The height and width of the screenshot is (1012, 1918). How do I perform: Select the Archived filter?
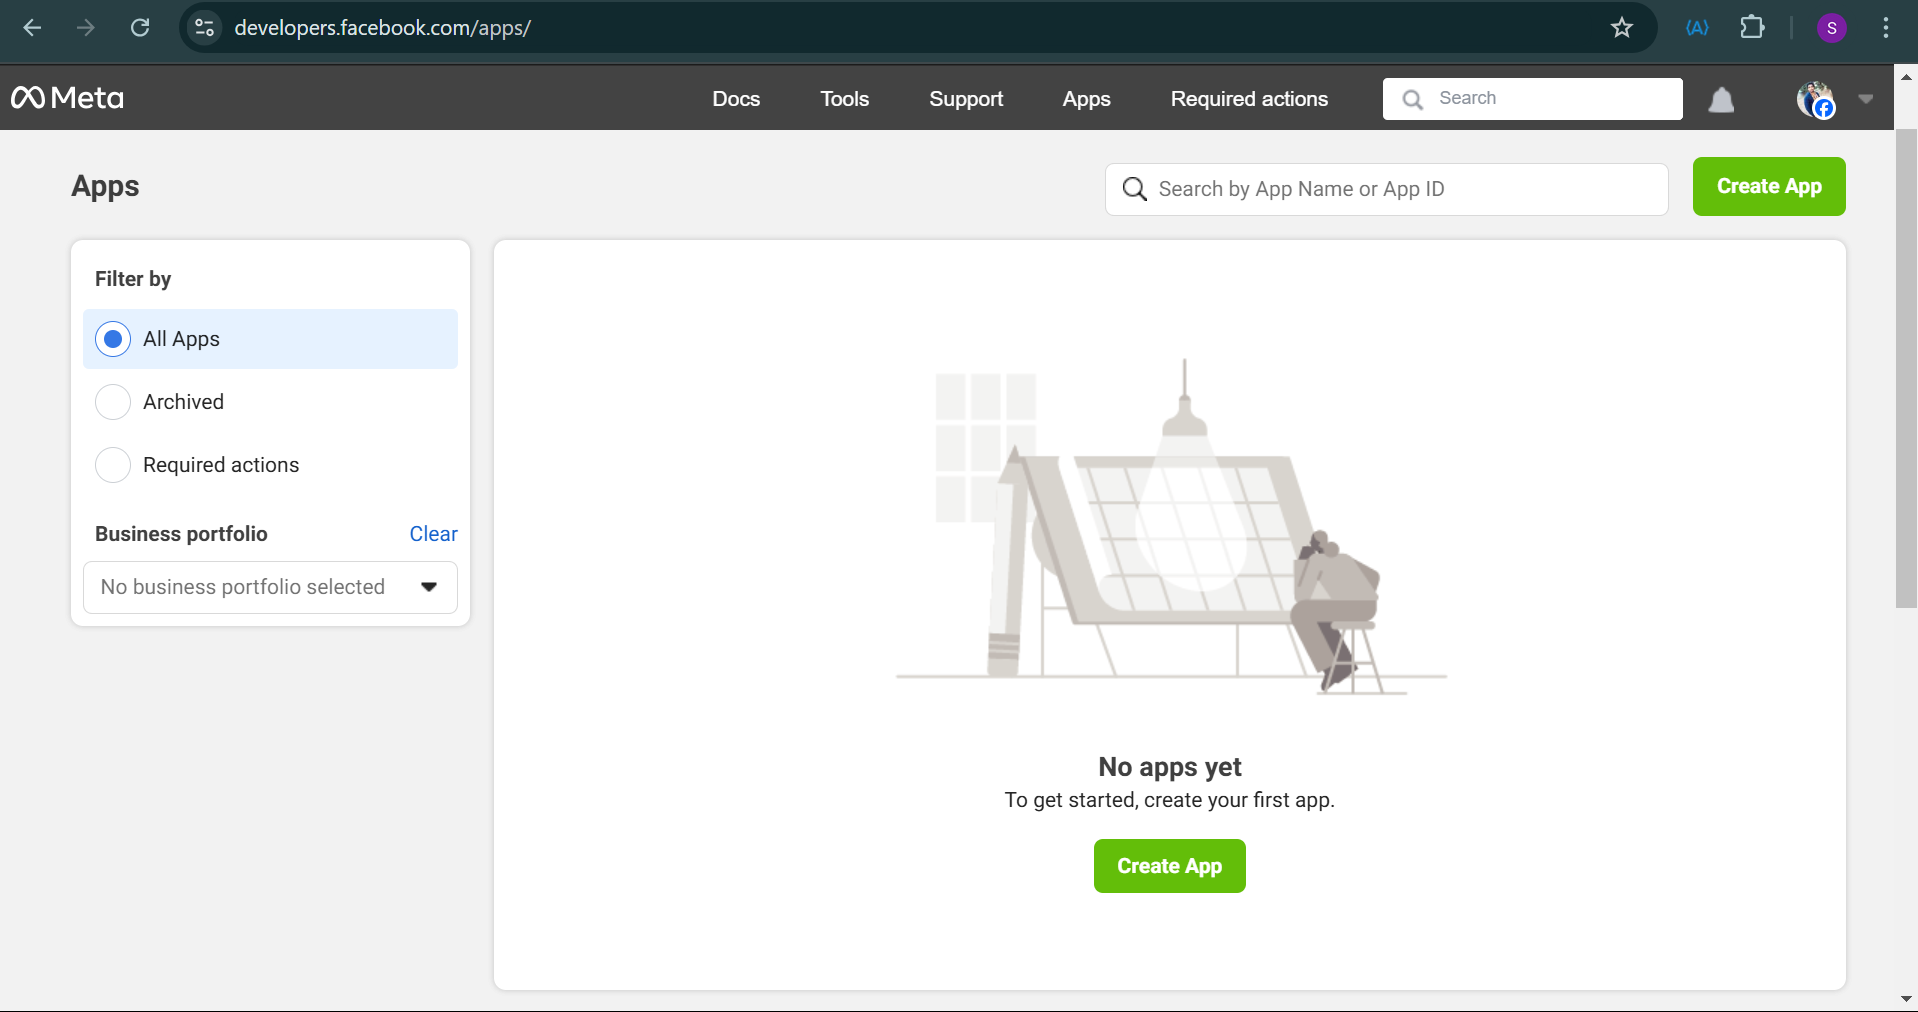click(x=113, y=402)
